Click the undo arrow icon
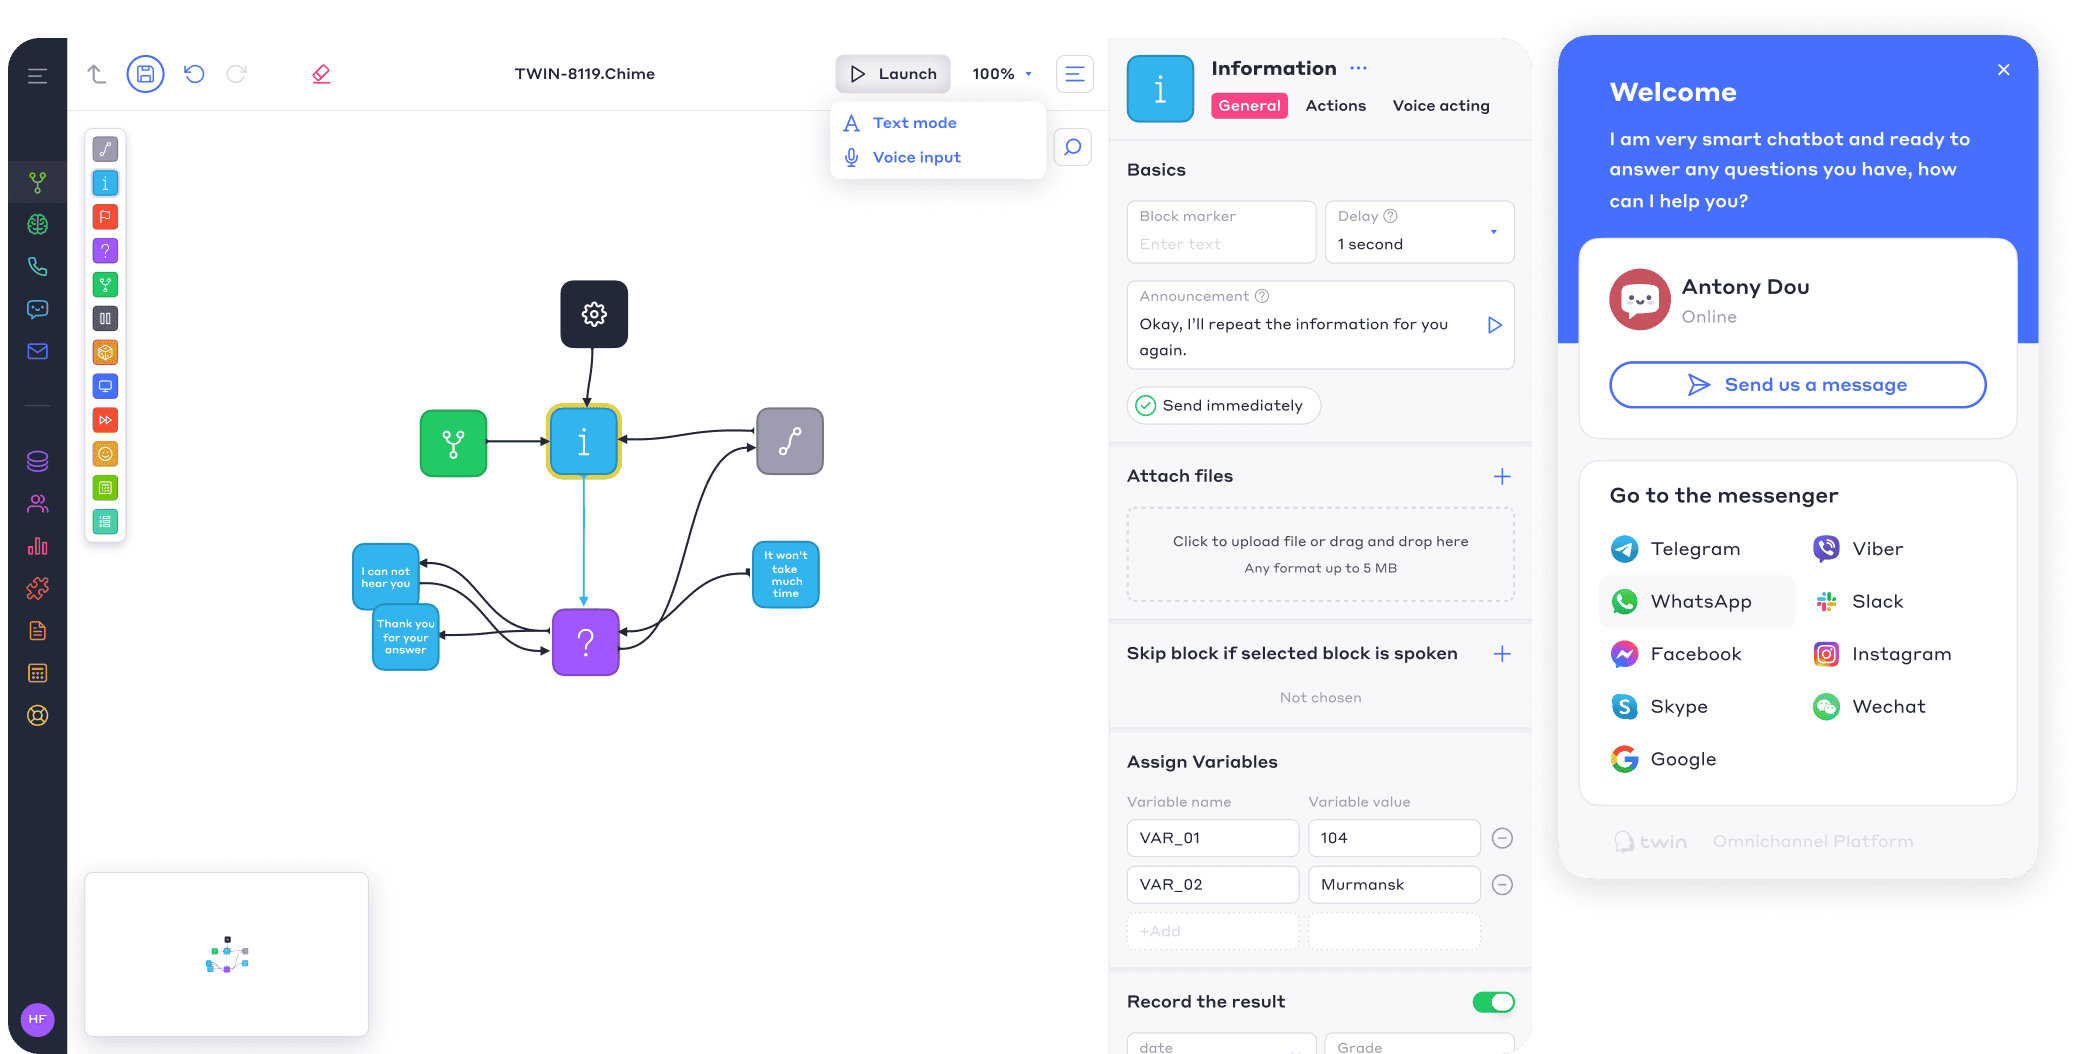Viewport: 2077px width, 1054px height. tap(194, 74)
